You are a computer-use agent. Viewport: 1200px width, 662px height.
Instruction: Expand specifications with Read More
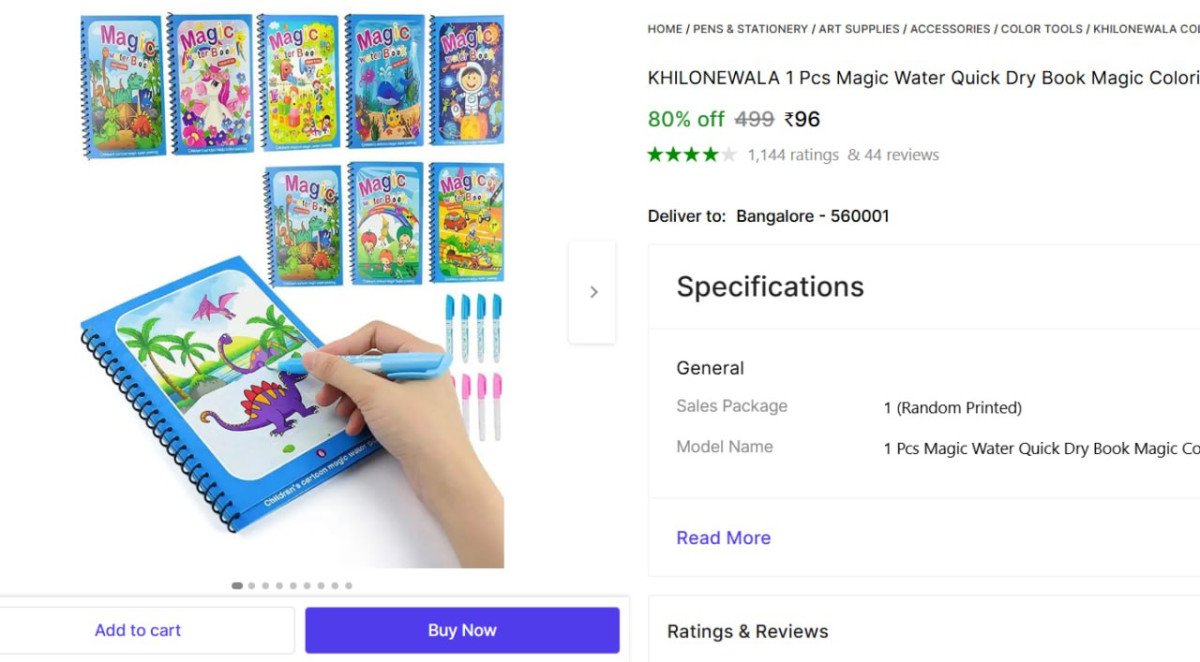point(723,538)
